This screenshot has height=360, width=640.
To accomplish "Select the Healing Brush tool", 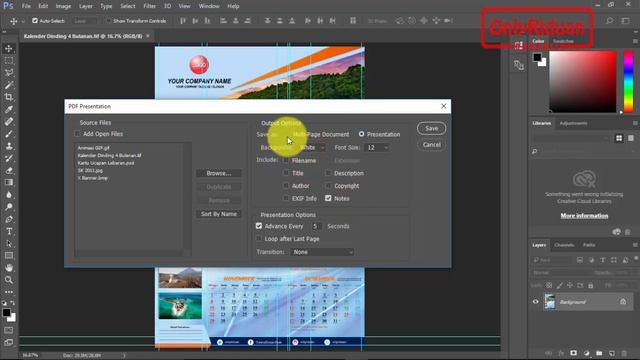I will tap(9, 122).
